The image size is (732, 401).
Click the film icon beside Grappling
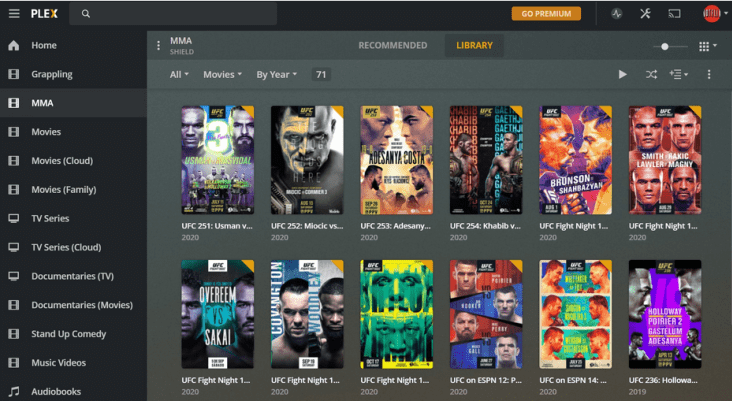coord(14,74)
